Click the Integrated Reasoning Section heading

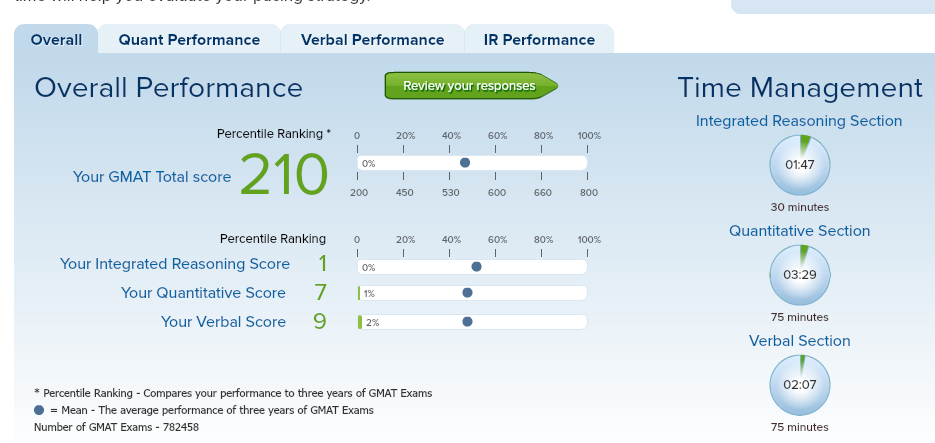(799, 121)
